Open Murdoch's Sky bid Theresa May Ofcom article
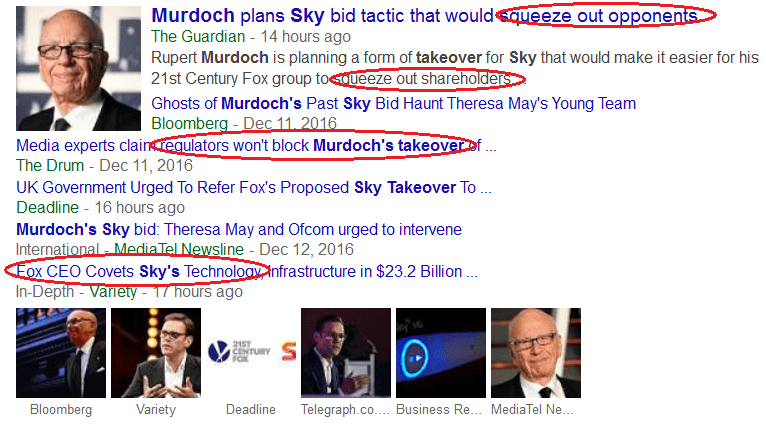 tap(239, 230)
